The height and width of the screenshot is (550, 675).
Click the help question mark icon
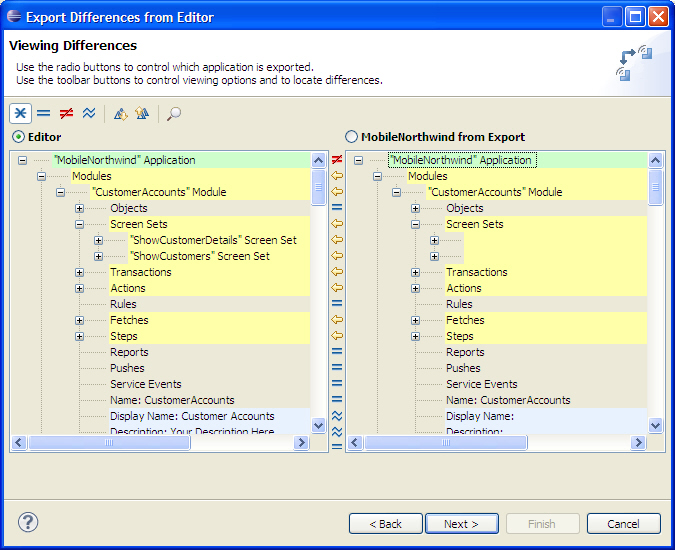tap(28, 522)
